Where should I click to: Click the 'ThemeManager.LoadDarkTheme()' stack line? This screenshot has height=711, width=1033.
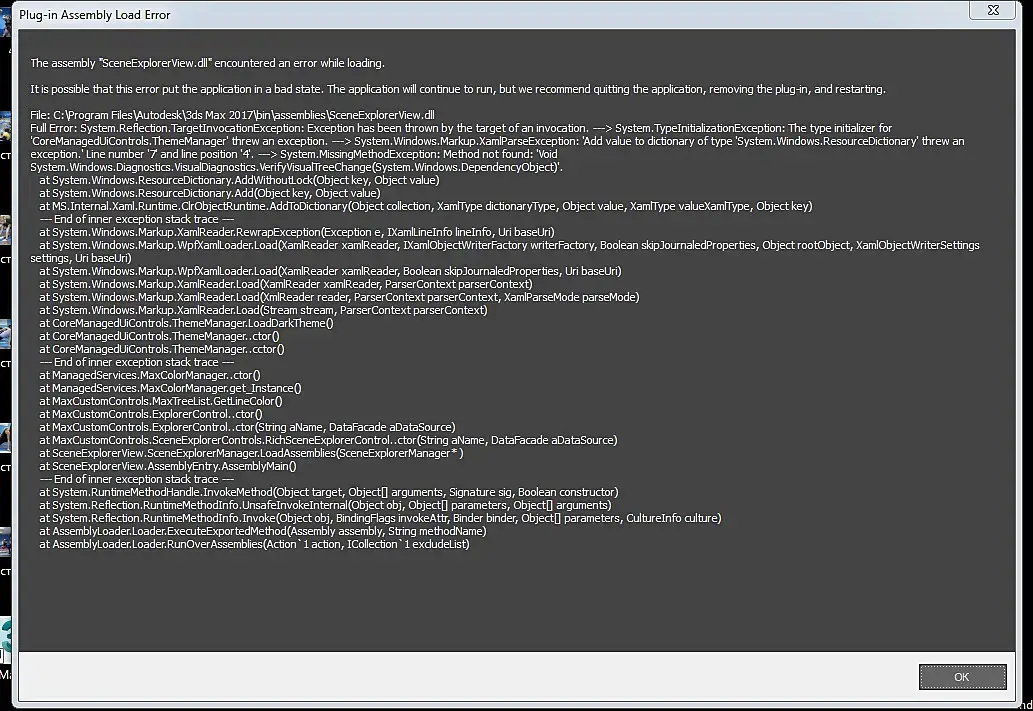(x=186, y=324)
